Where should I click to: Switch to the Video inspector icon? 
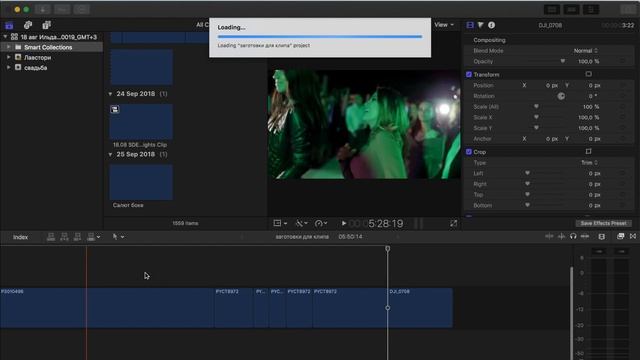470,25
